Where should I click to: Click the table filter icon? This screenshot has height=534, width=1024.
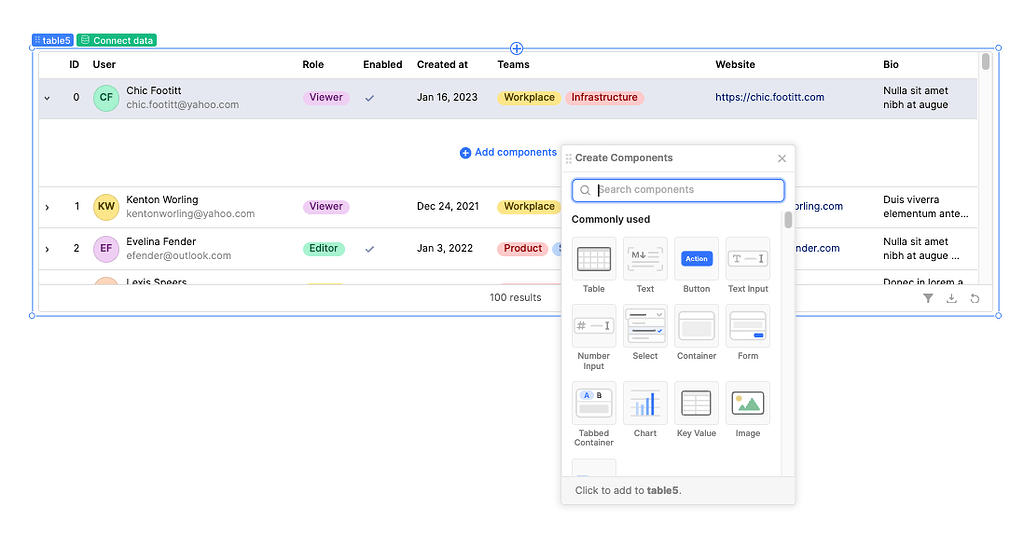click(928, 298)
